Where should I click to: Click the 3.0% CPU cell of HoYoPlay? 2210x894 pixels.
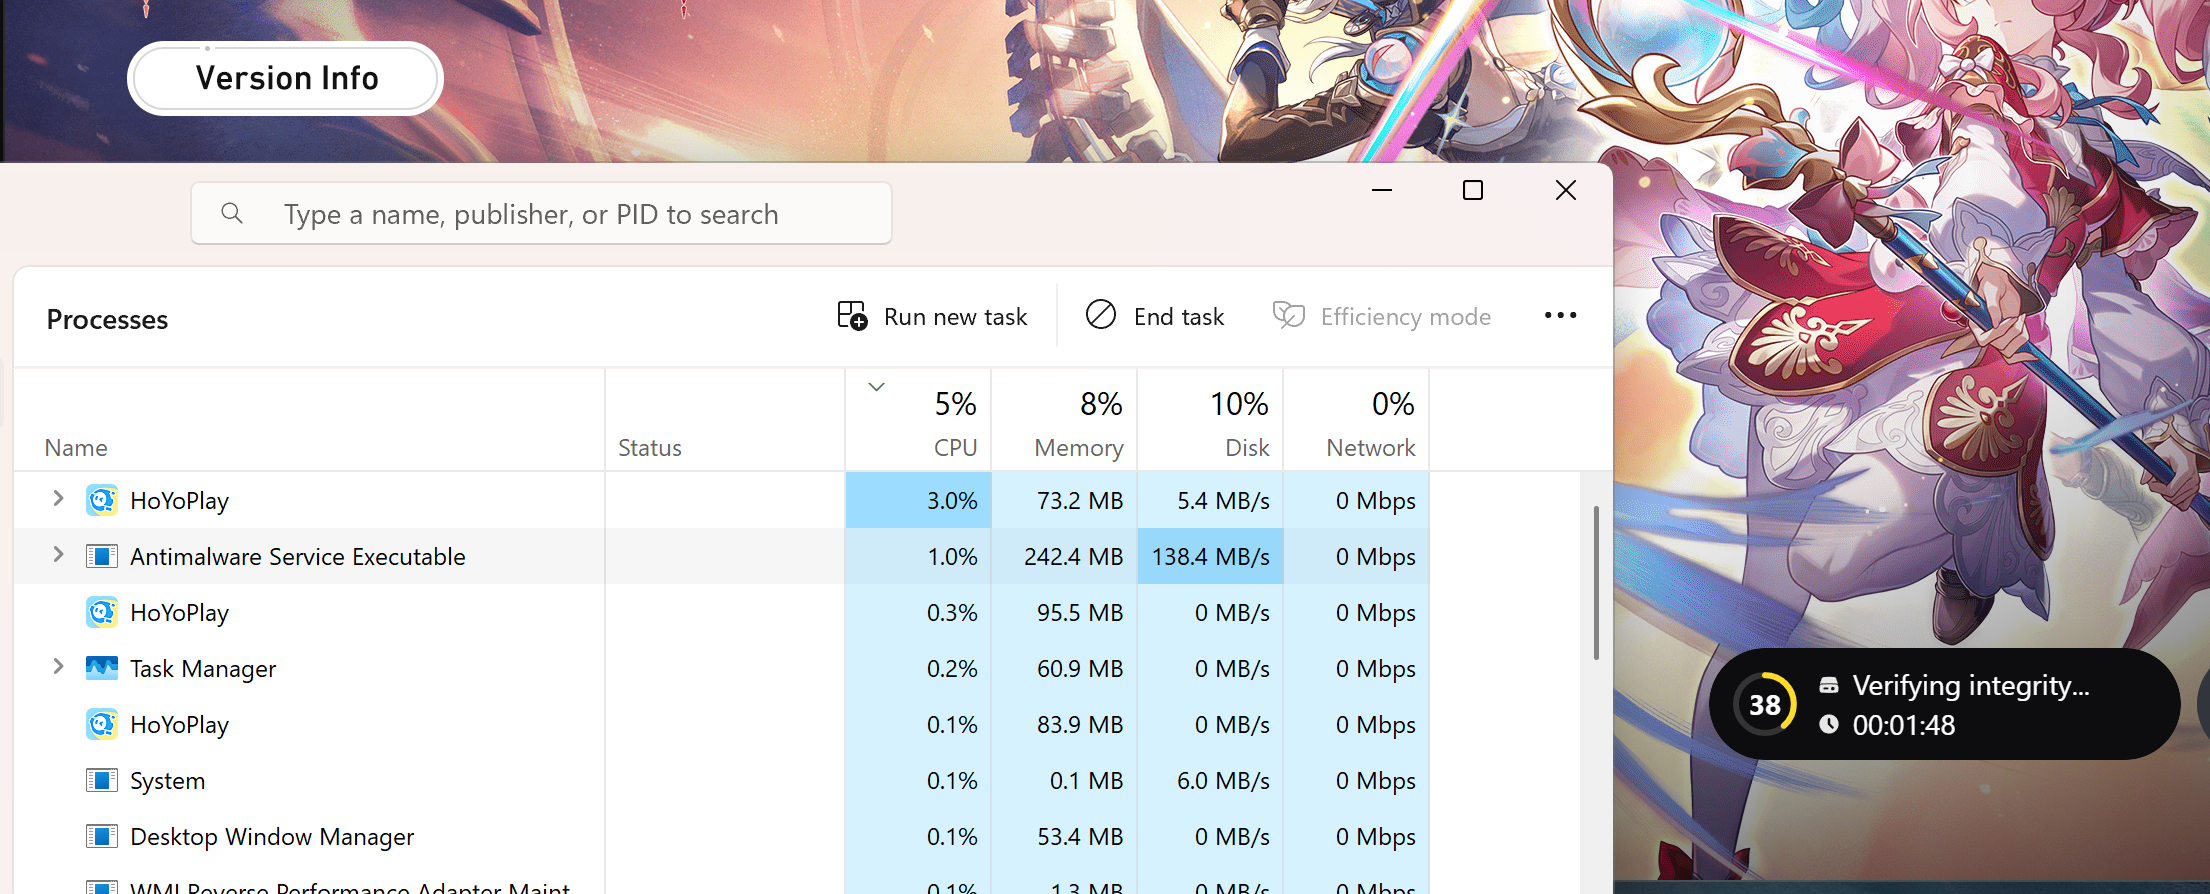[x=918, y=500]
